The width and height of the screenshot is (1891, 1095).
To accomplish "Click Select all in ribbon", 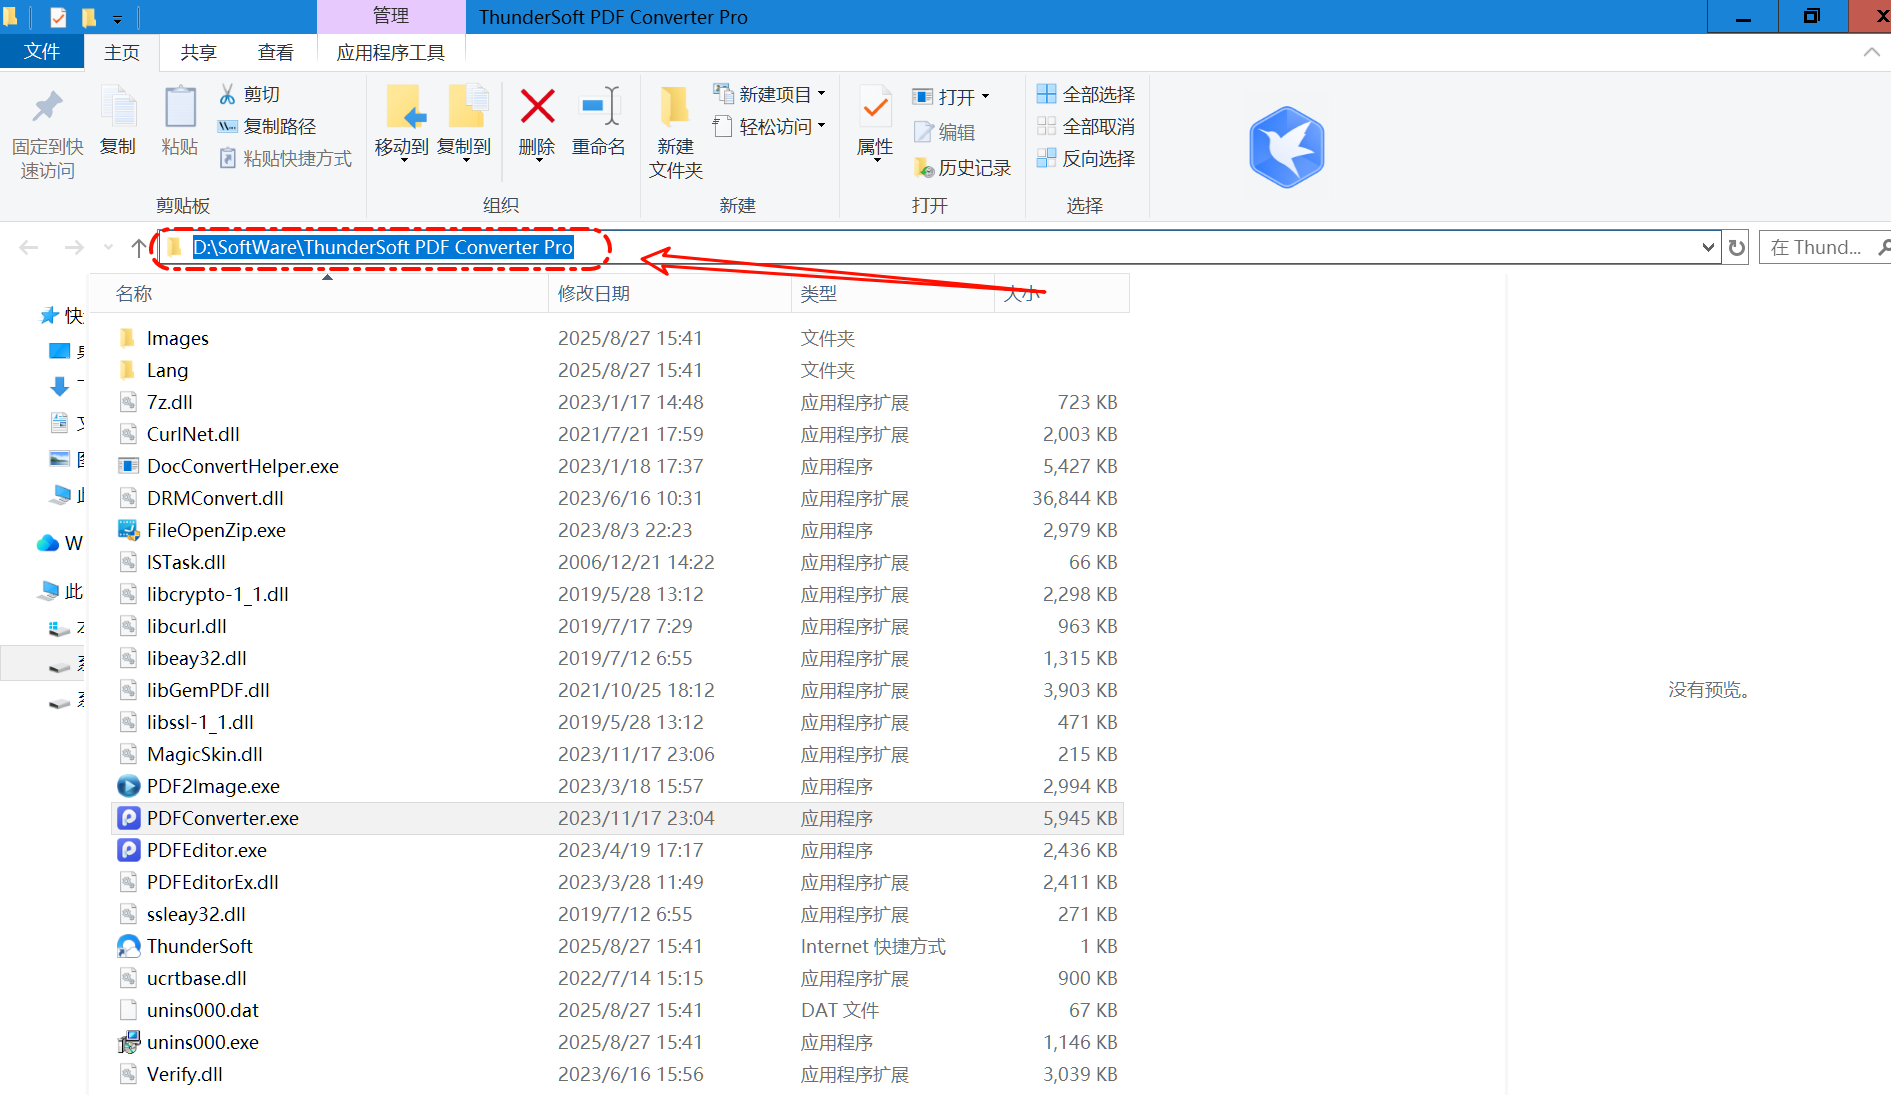I will (1085, 94).
